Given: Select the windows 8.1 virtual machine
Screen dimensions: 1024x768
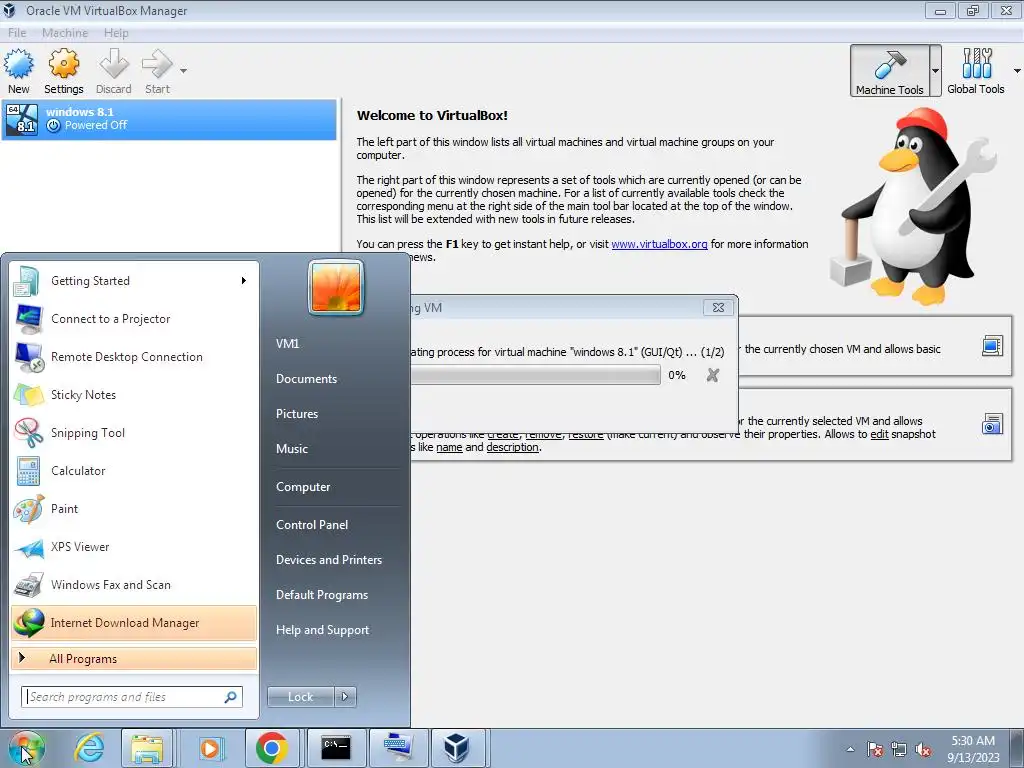Looking at the screenshot, I should [169, 119].
